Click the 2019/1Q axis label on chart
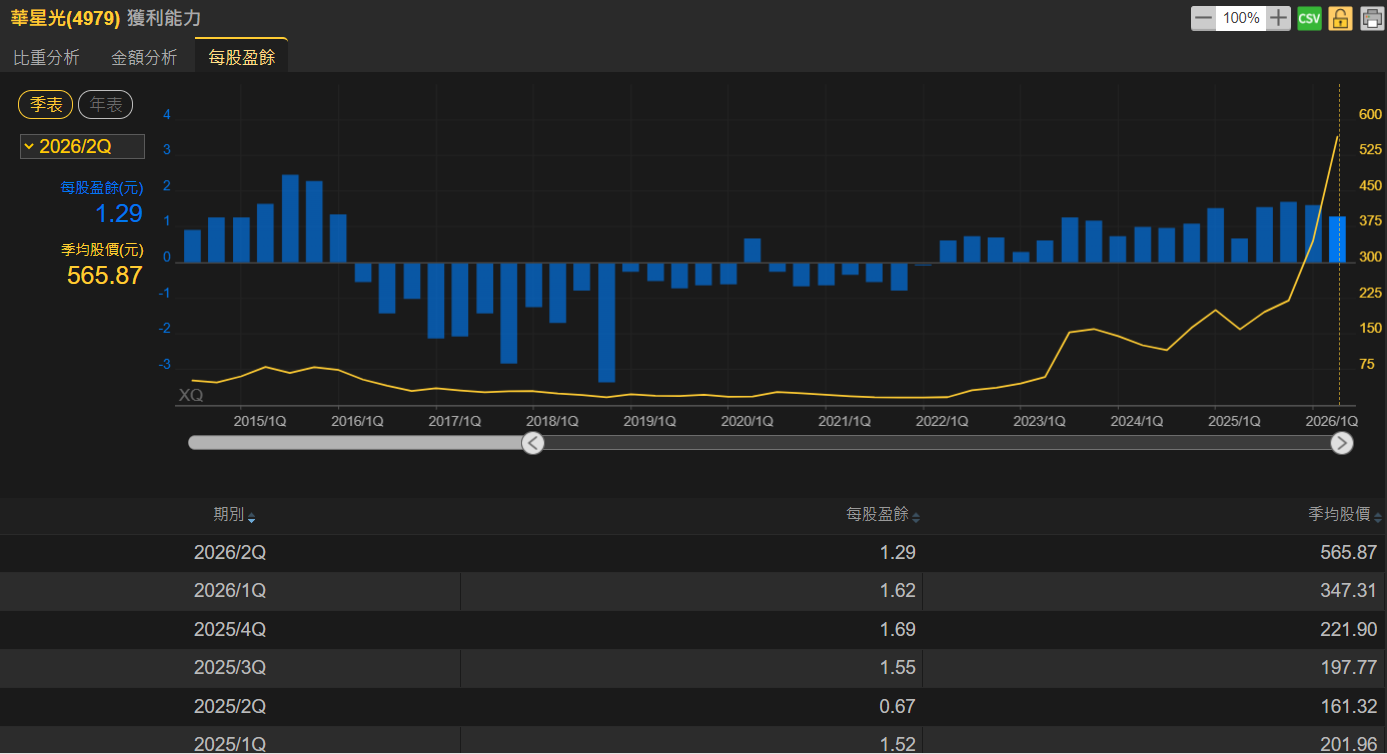1387x754 pixels. [x=650, y=422]
